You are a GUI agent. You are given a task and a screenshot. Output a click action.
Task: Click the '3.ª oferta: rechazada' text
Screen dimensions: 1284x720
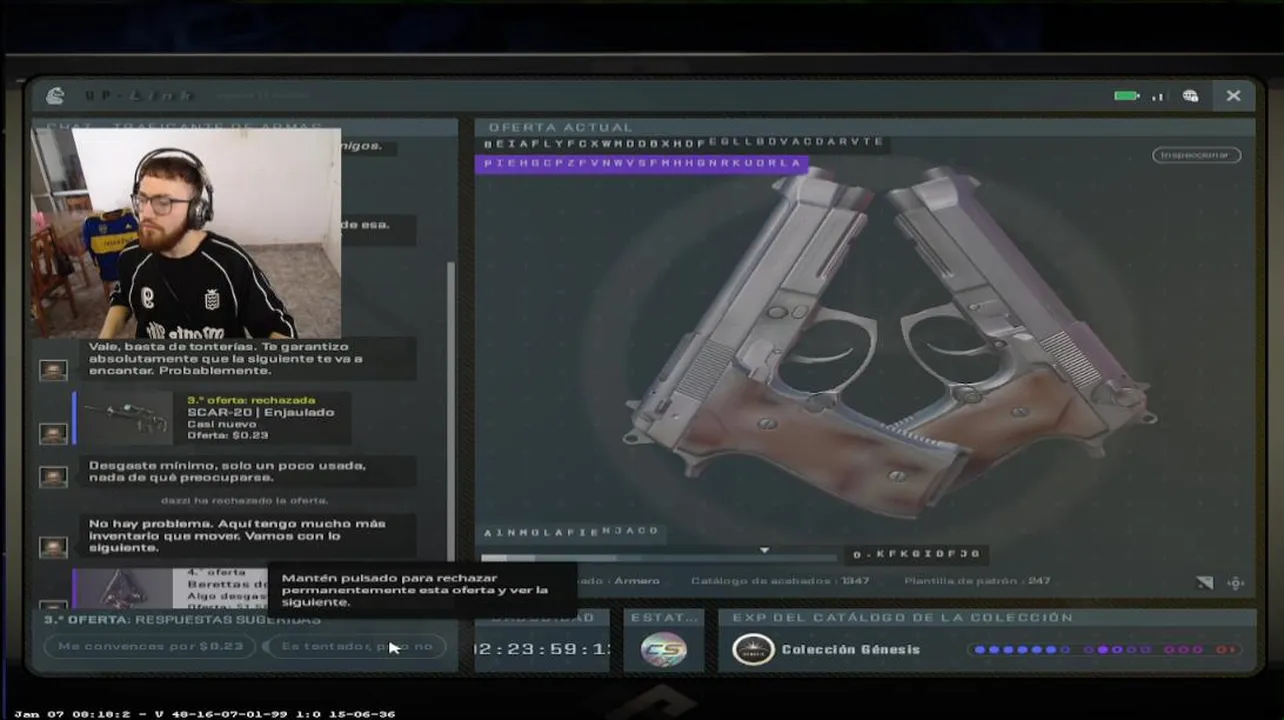pos(251,400)
